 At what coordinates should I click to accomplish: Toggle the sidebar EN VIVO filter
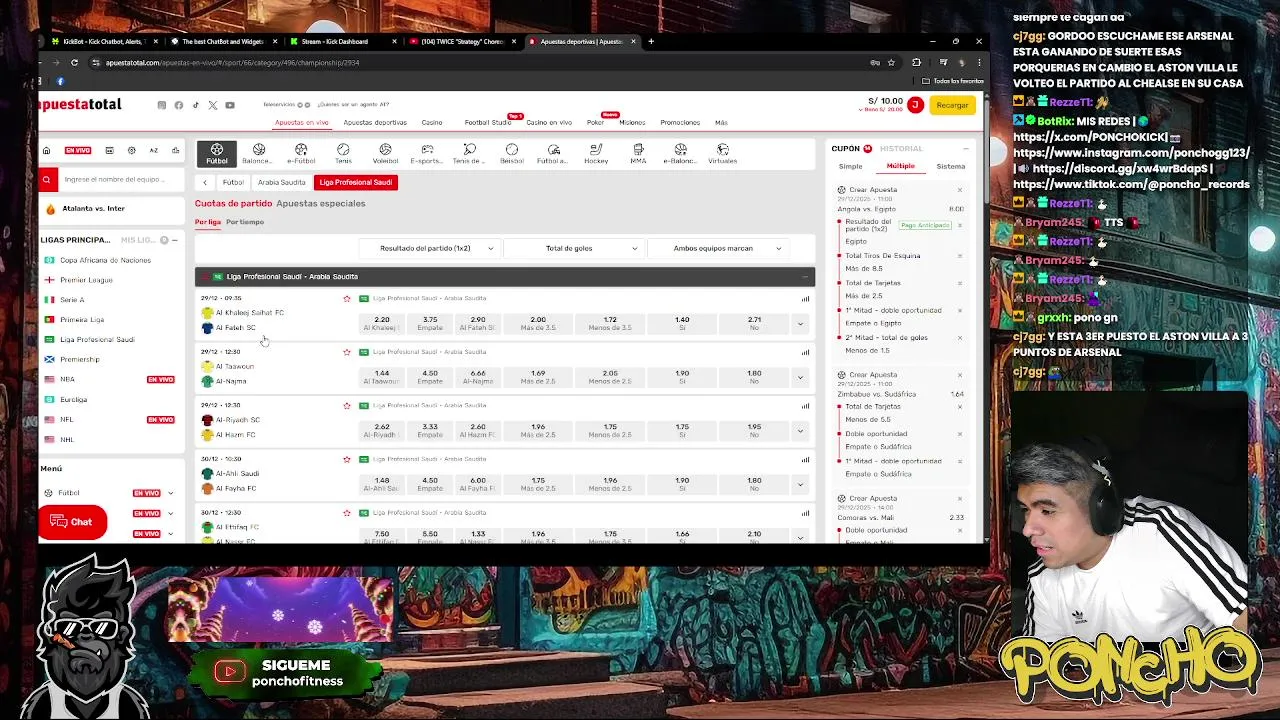click(78, 151)
